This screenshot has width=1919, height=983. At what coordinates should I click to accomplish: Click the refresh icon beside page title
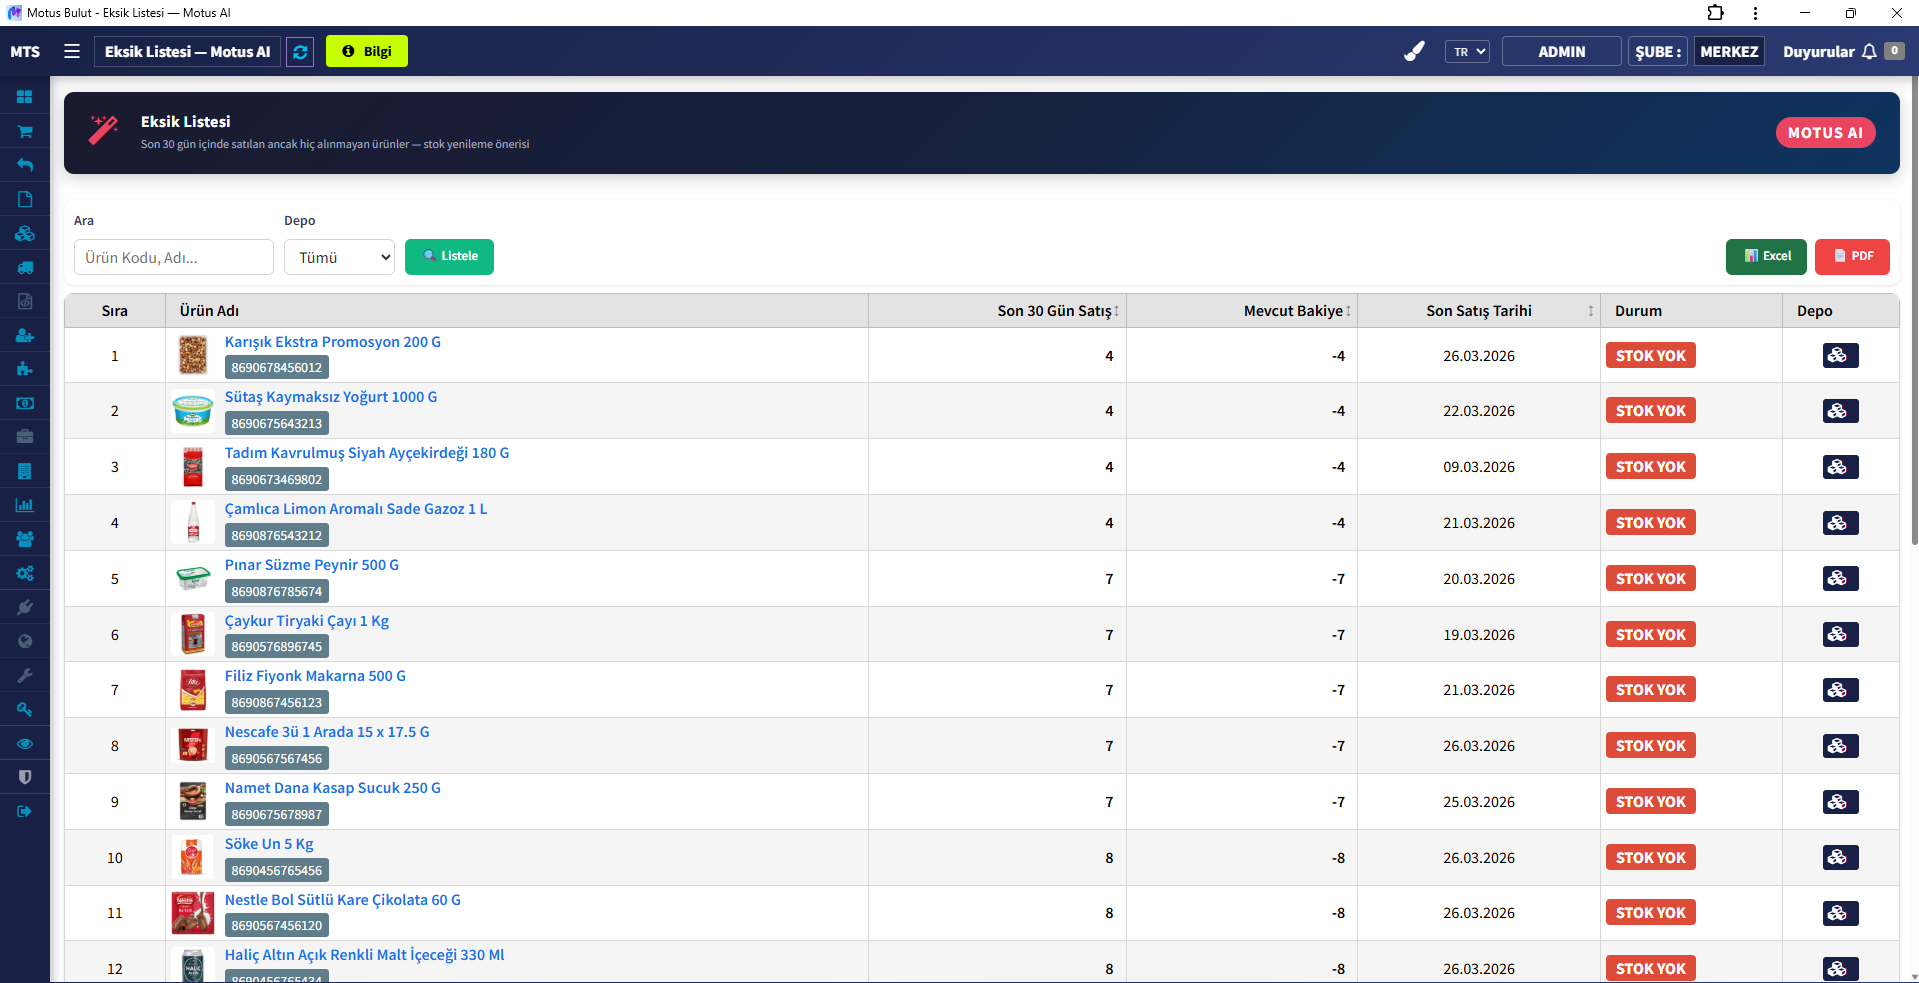point(300,52)
